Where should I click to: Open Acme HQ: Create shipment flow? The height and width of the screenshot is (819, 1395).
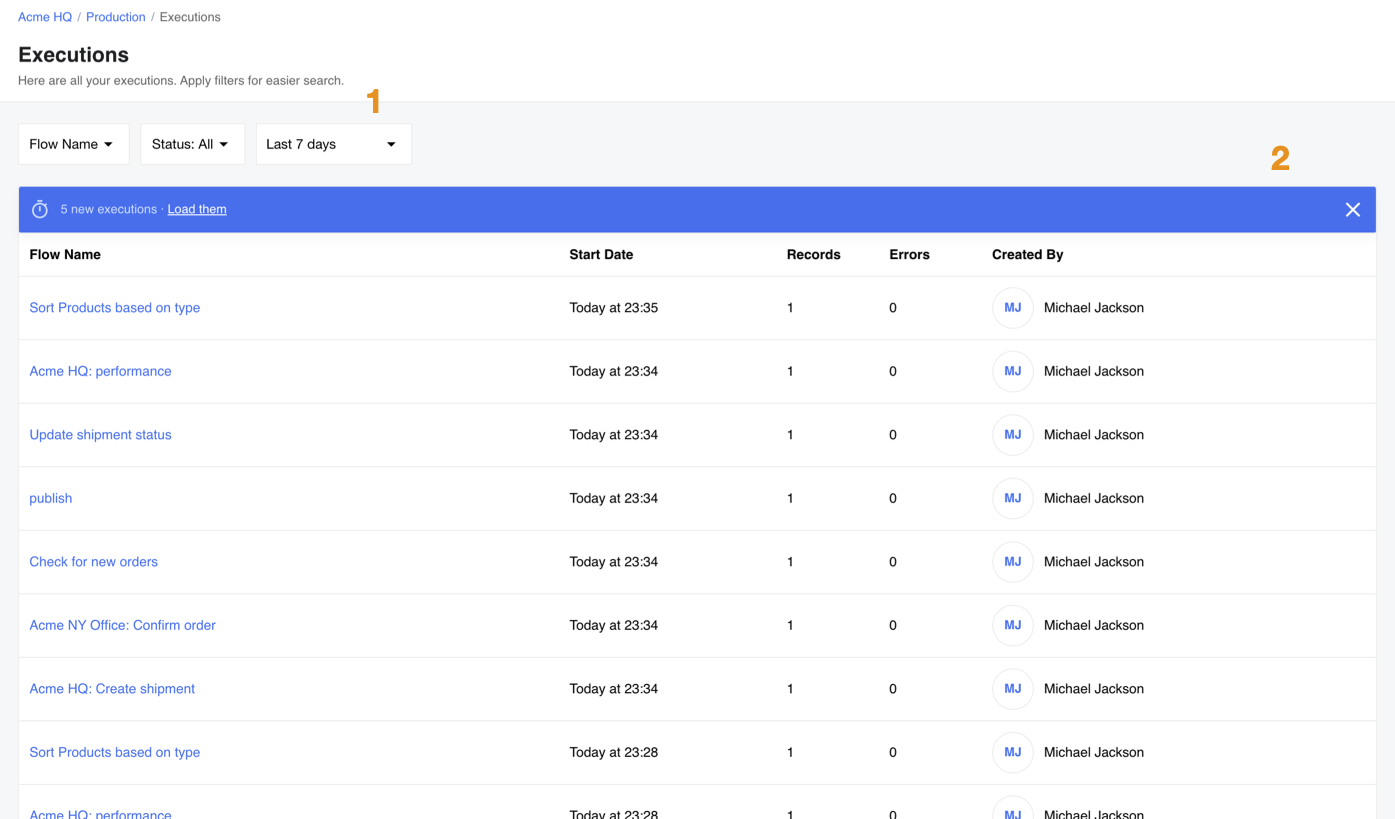[112, 689]
